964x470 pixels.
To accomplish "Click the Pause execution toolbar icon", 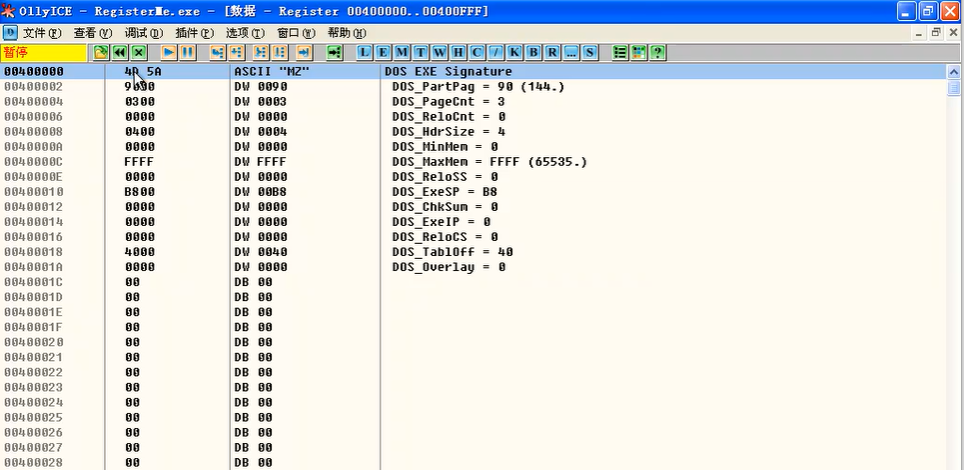I will [x=188, y=53].
